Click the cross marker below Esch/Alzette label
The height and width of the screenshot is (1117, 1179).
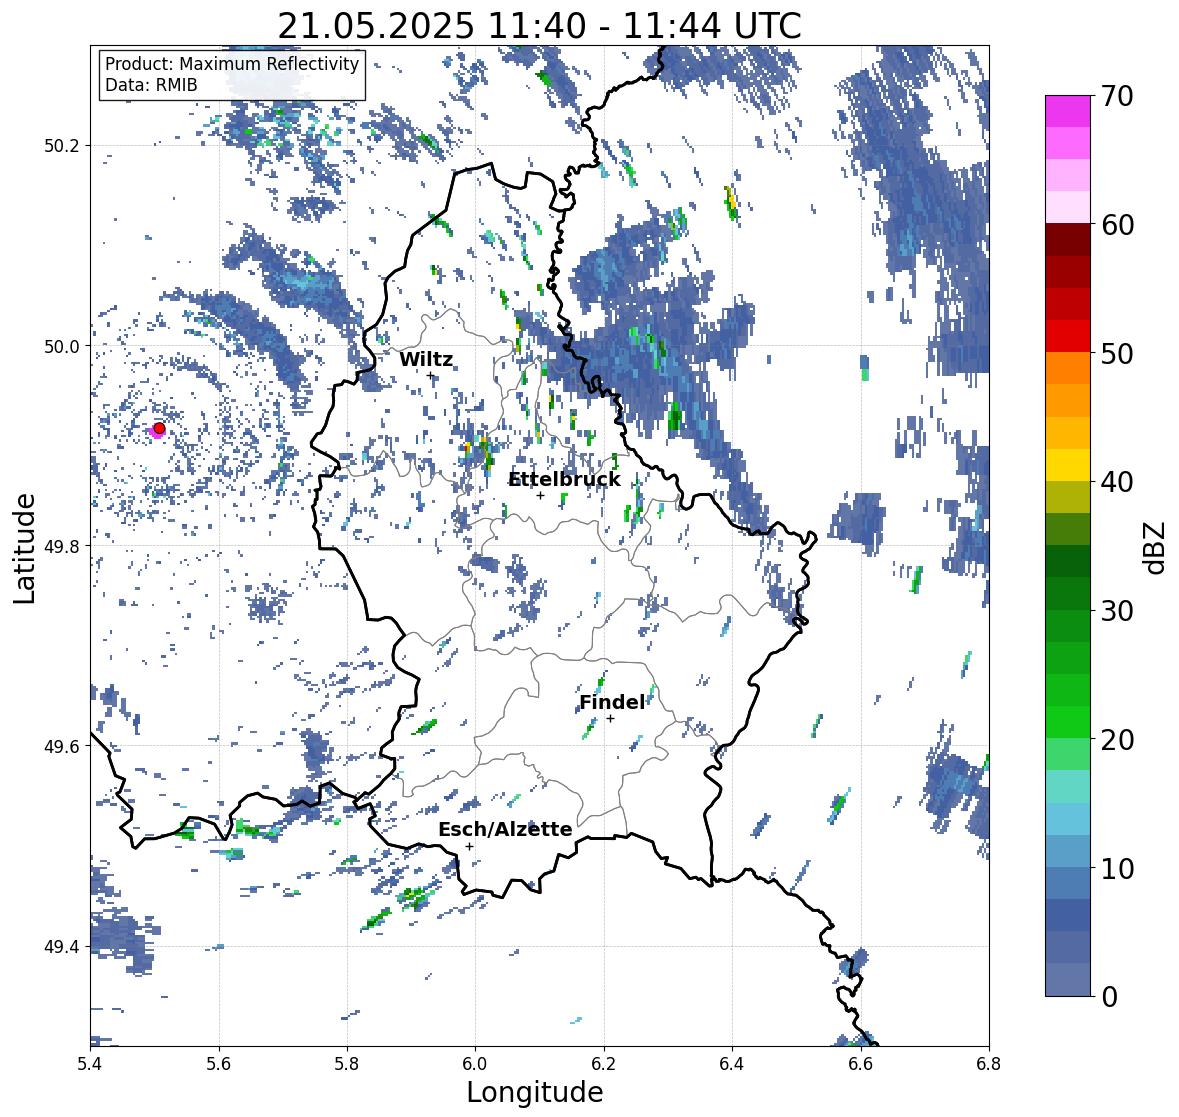469,846
